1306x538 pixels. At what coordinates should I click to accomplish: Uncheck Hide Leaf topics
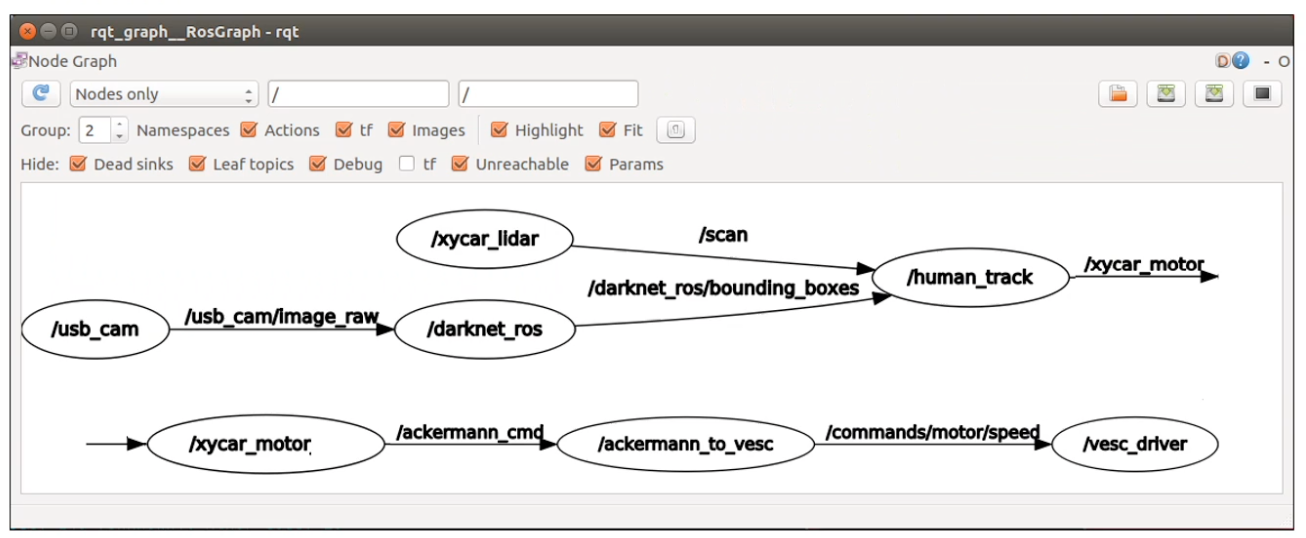pos(197,164)
